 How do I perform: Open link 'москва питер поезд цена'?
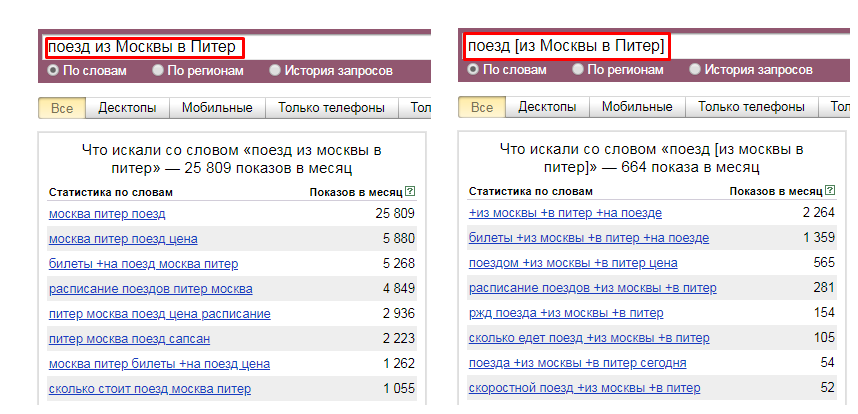click(123, 239)
